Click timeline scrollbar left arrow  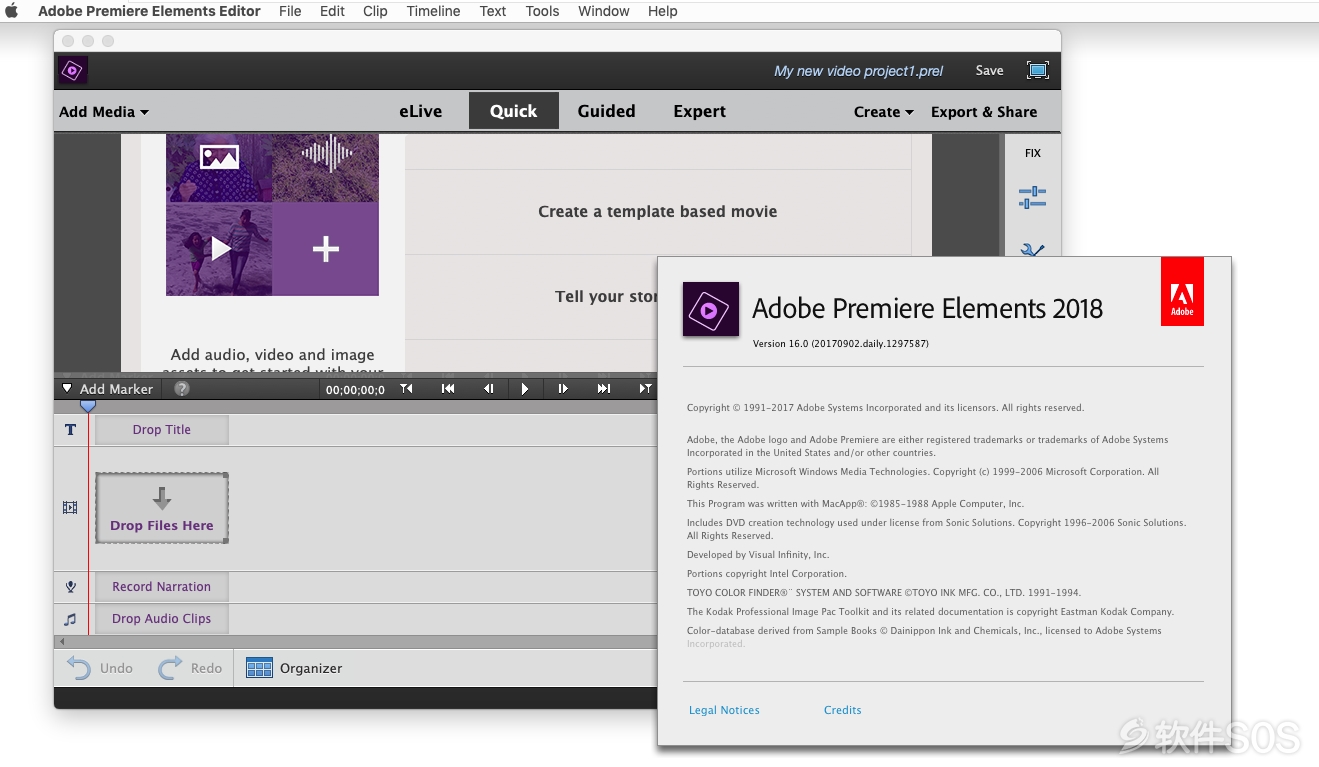(x=62, y=642)
